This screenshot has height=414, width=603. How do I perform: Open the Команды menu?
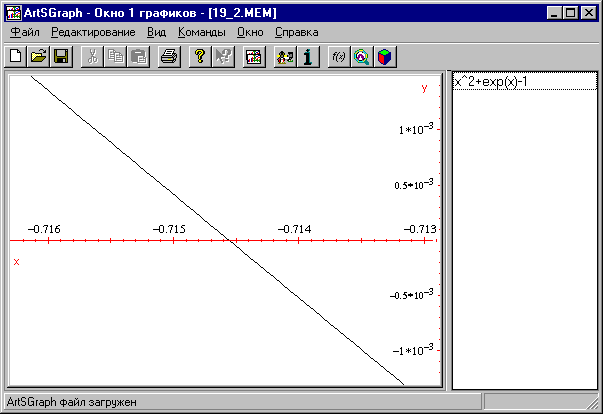(x=201, y=32)
